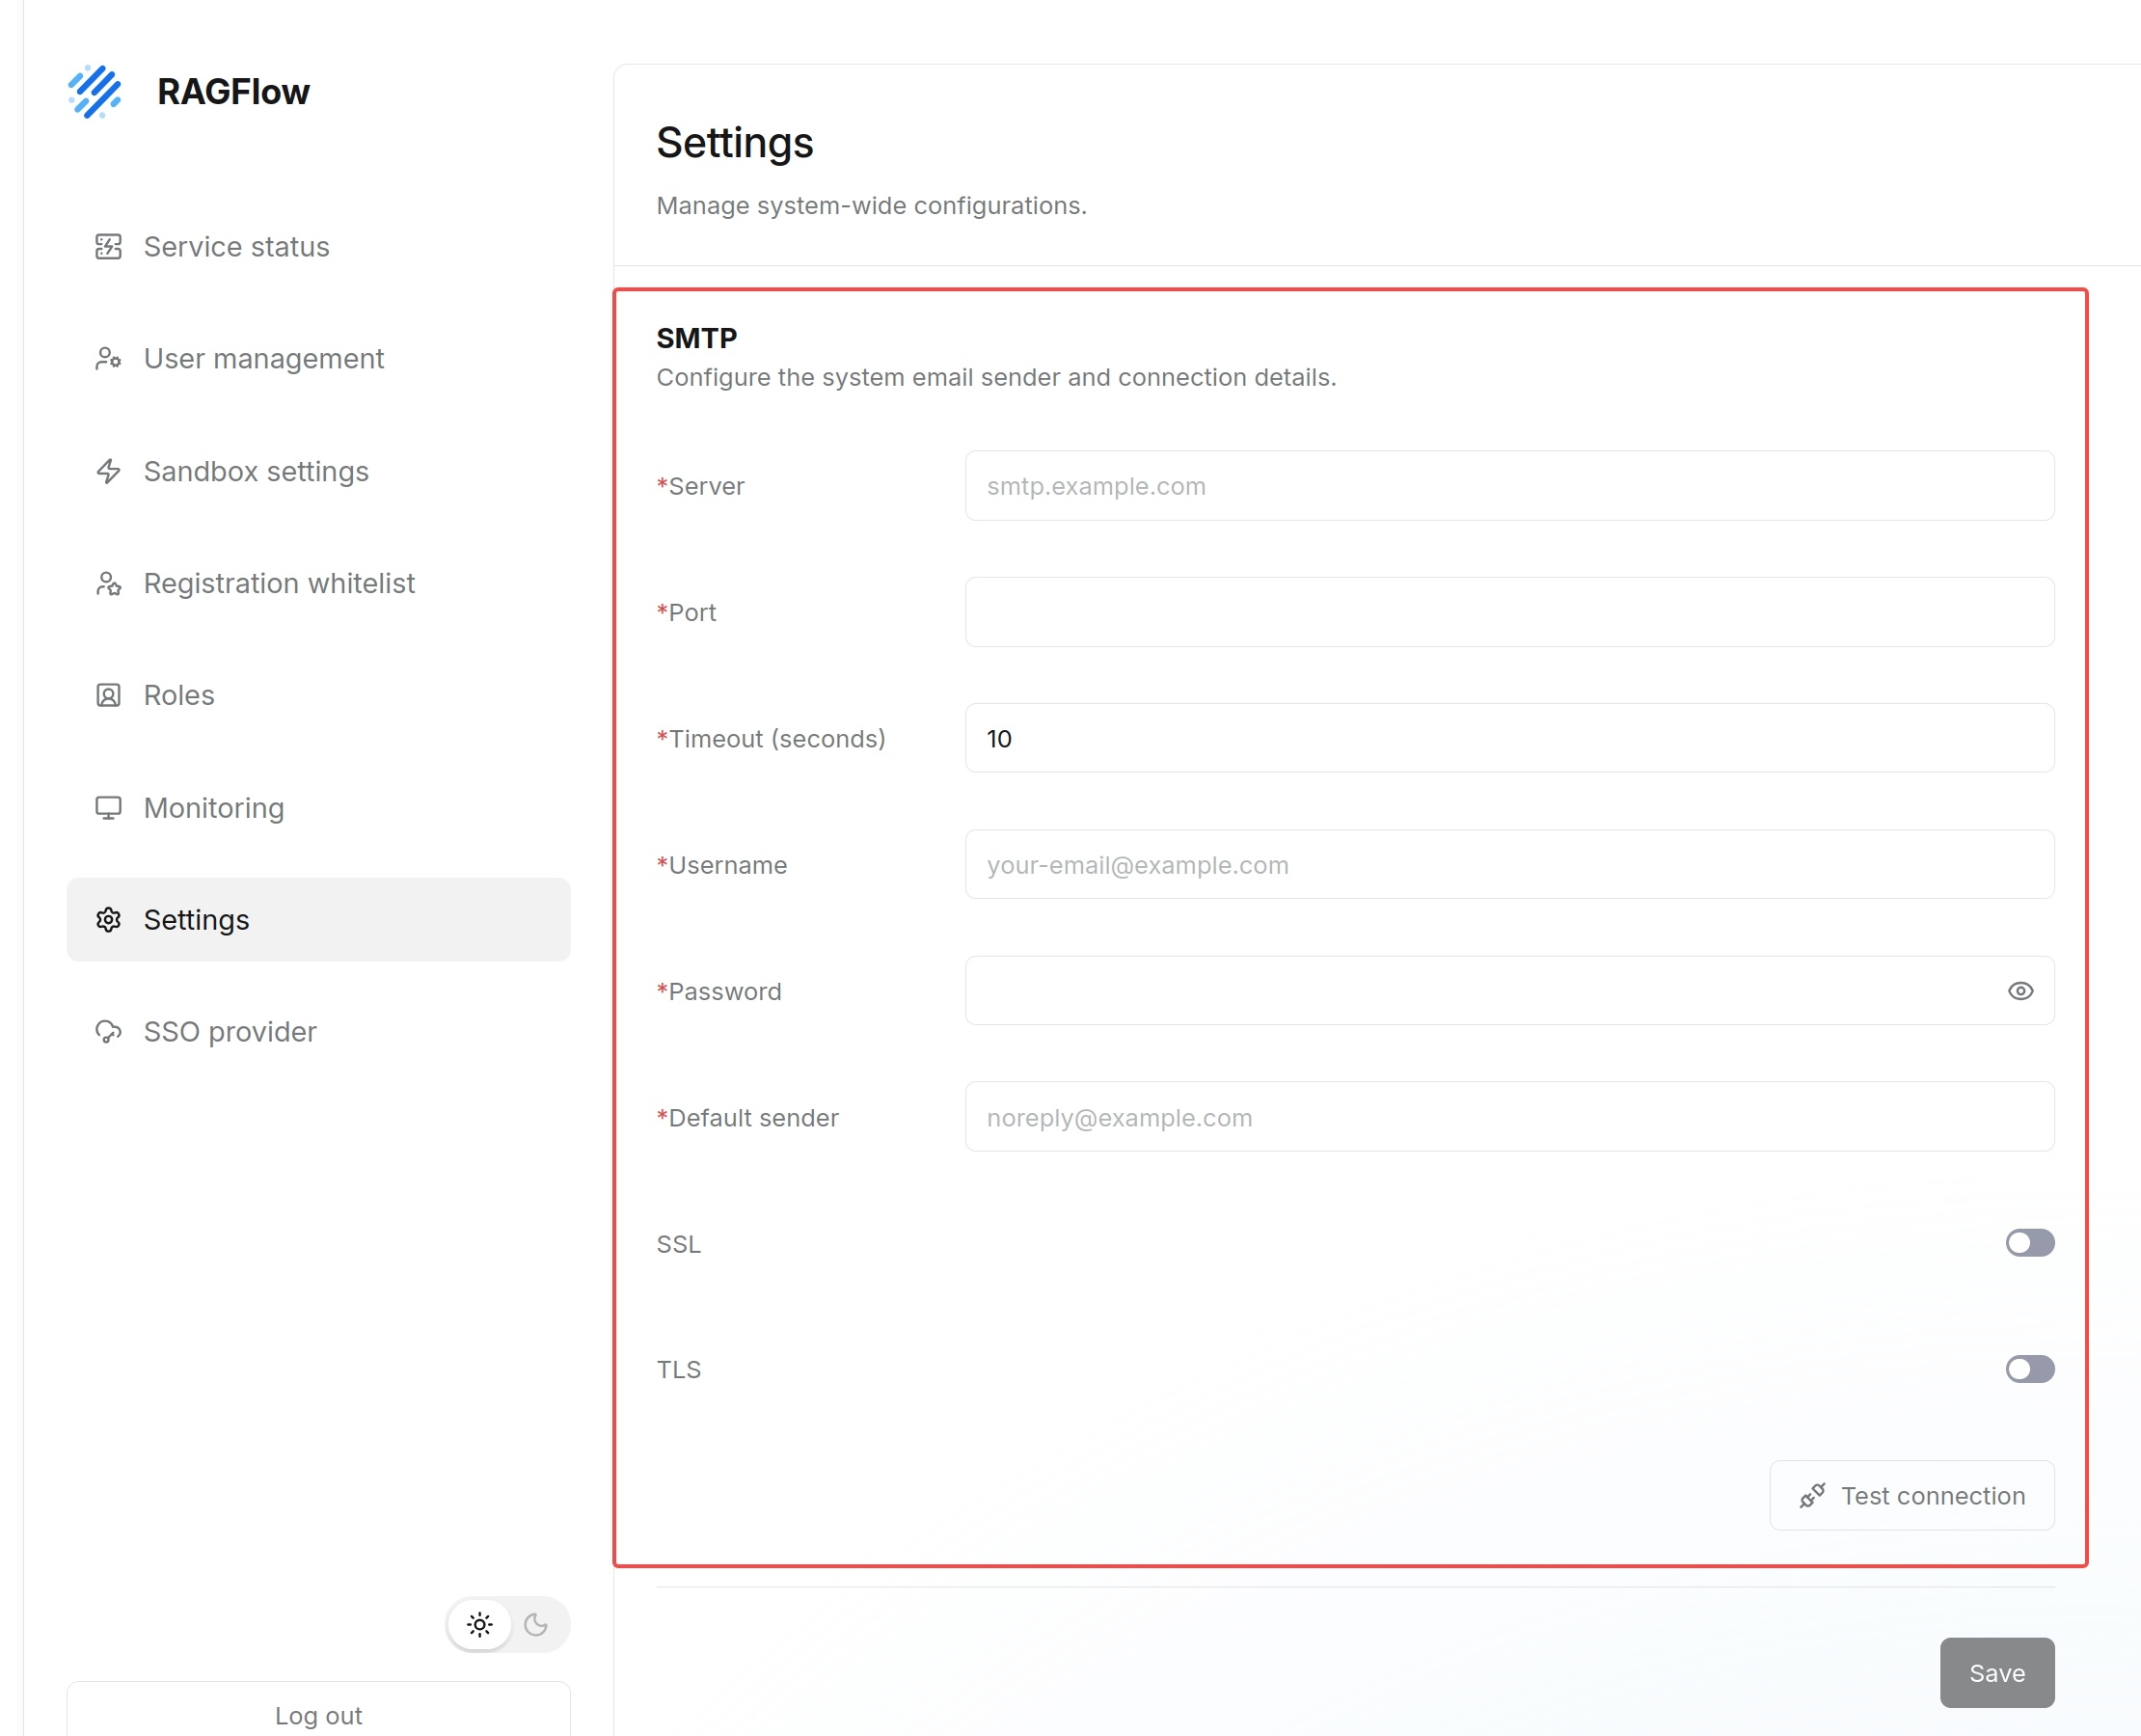Click the Monitoring screen icon
2141x1736 pixels.
click(108, 808)
